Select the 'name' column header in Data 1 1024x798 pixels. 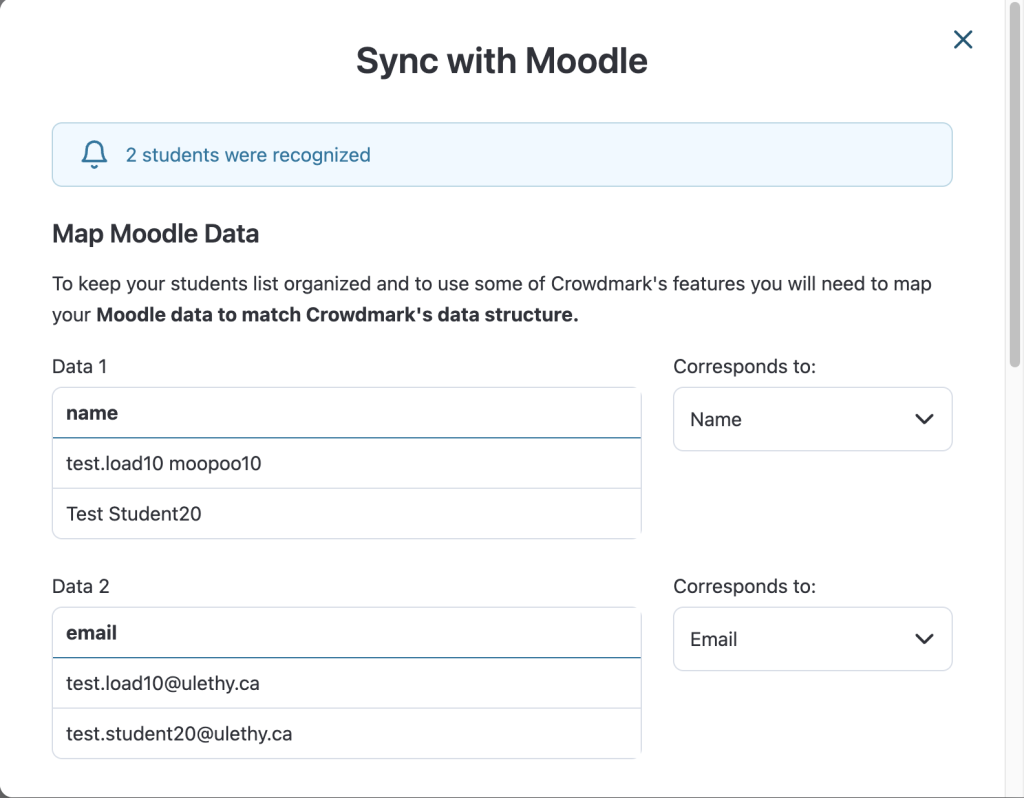[x=347, y=413]
